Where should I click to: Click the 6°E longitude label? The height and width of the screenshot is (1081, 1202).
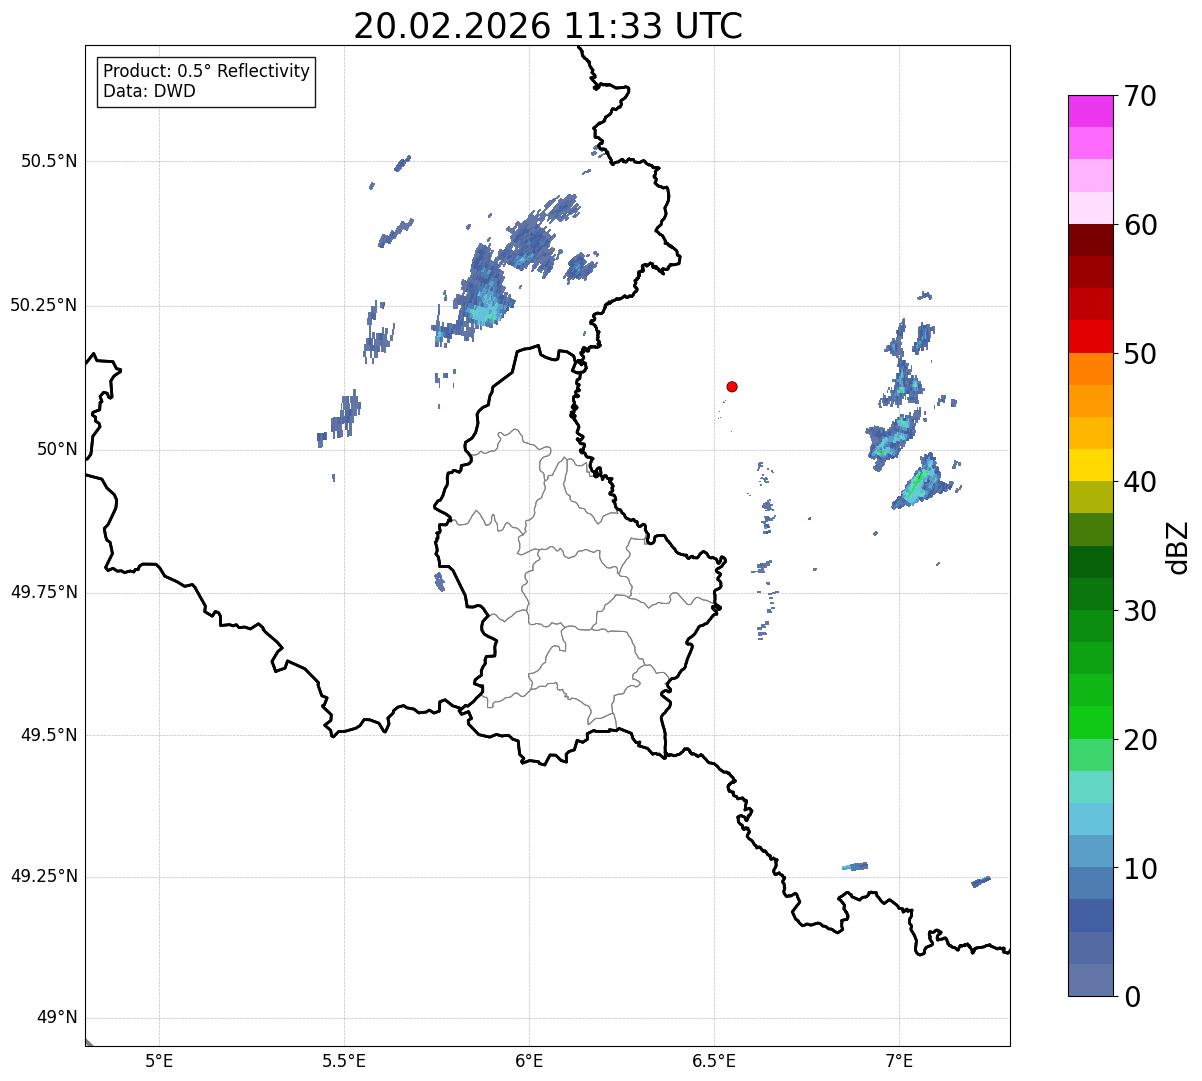[x=529, y=1060]
